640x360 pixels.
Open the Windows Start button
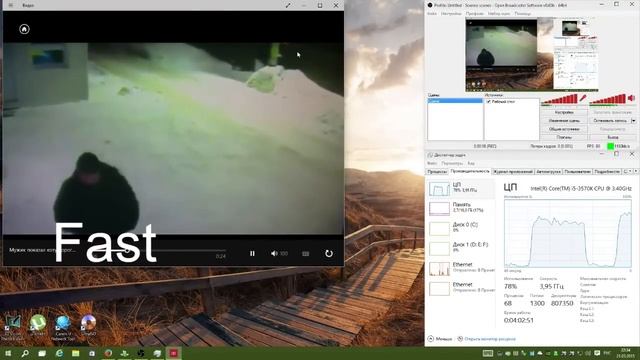[x=8, y=353]
